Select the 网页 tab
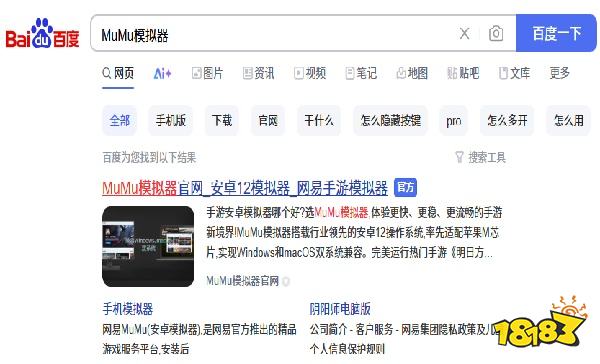 [118, 73]
